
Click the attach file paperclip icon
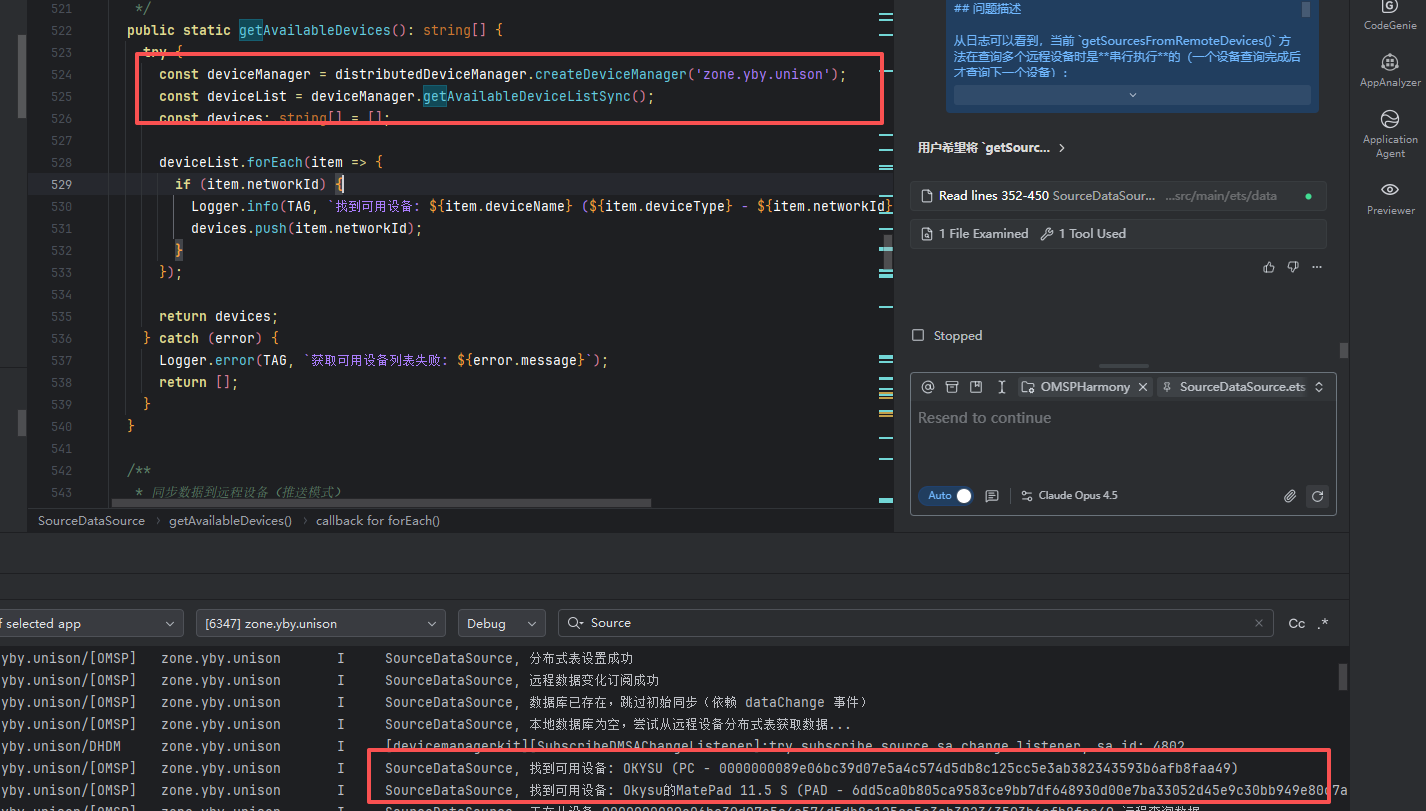click(x=1290, y=496)
